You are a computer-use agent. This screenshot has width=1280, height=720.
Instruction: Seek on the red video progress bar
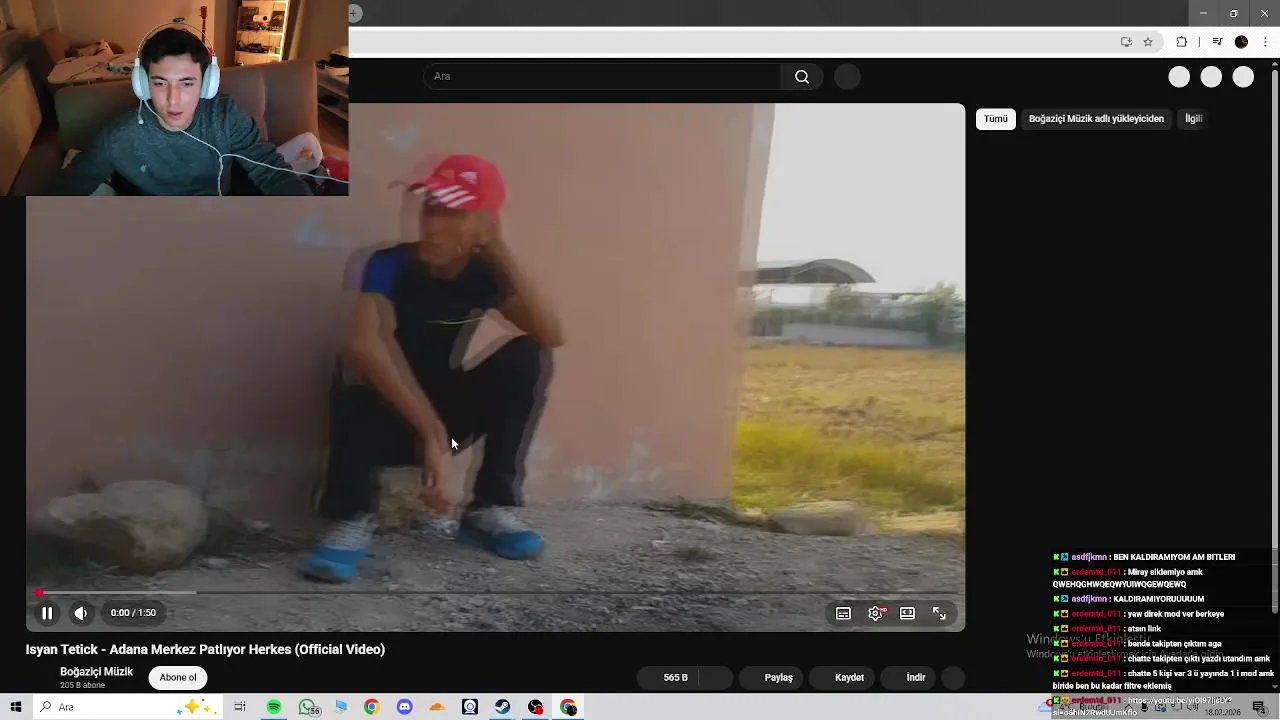(x=495, y=593)
